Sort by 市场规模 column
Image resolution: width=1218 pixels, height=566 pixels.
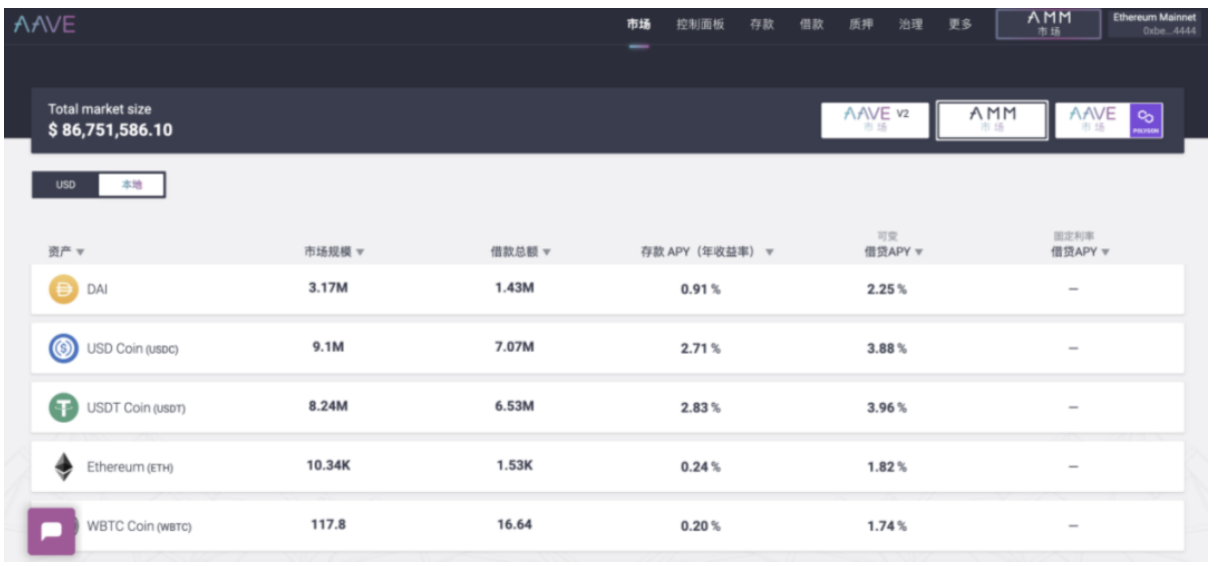[334, 252]
